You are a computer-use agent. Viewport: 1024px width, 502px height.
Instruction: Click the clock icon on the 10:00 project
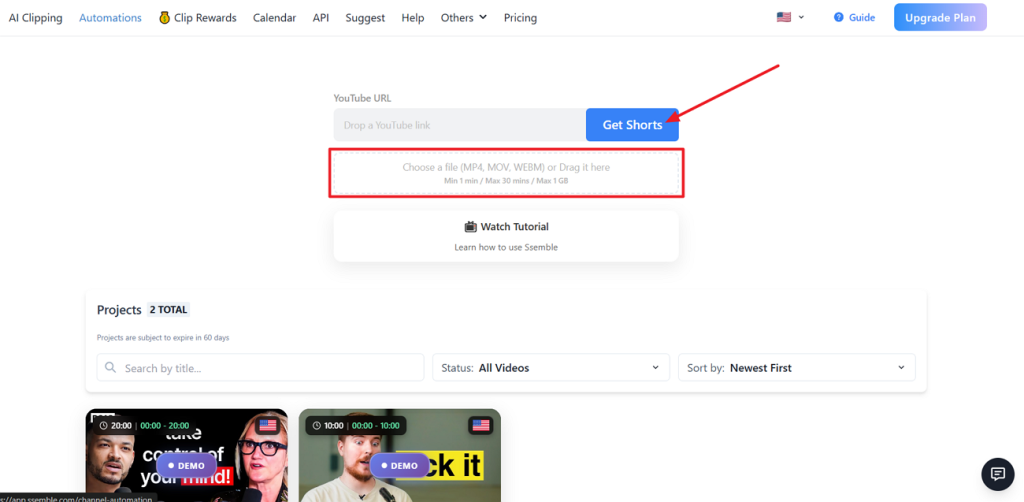coord(317,426)
